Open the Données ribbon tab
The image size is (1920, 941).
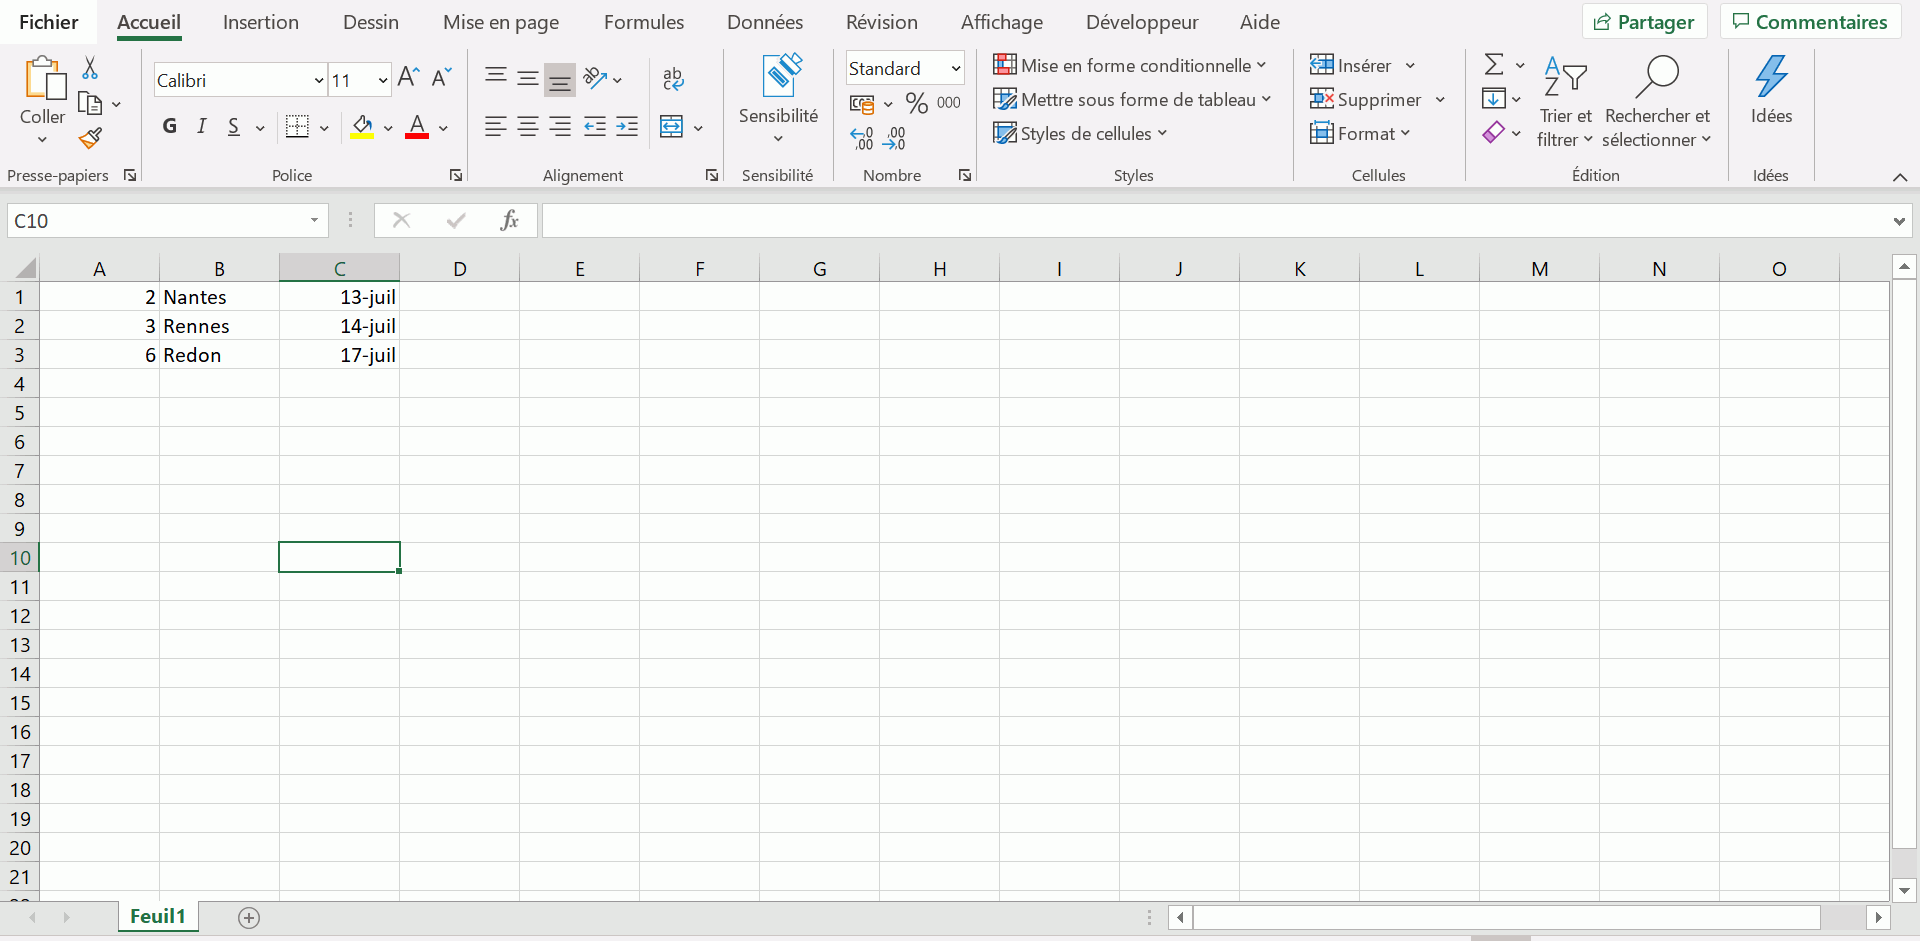[764, 22]
